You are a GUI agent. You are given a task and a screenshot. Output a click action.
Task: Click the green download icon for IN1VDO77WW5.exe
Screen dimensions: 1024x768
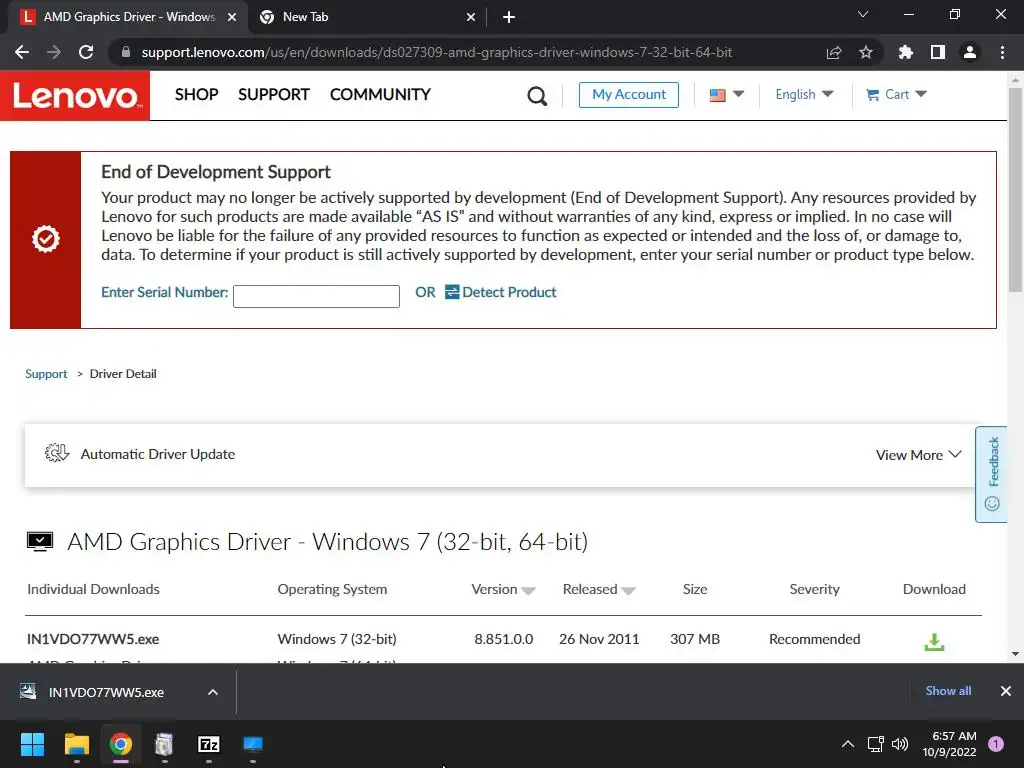(934, 641)
